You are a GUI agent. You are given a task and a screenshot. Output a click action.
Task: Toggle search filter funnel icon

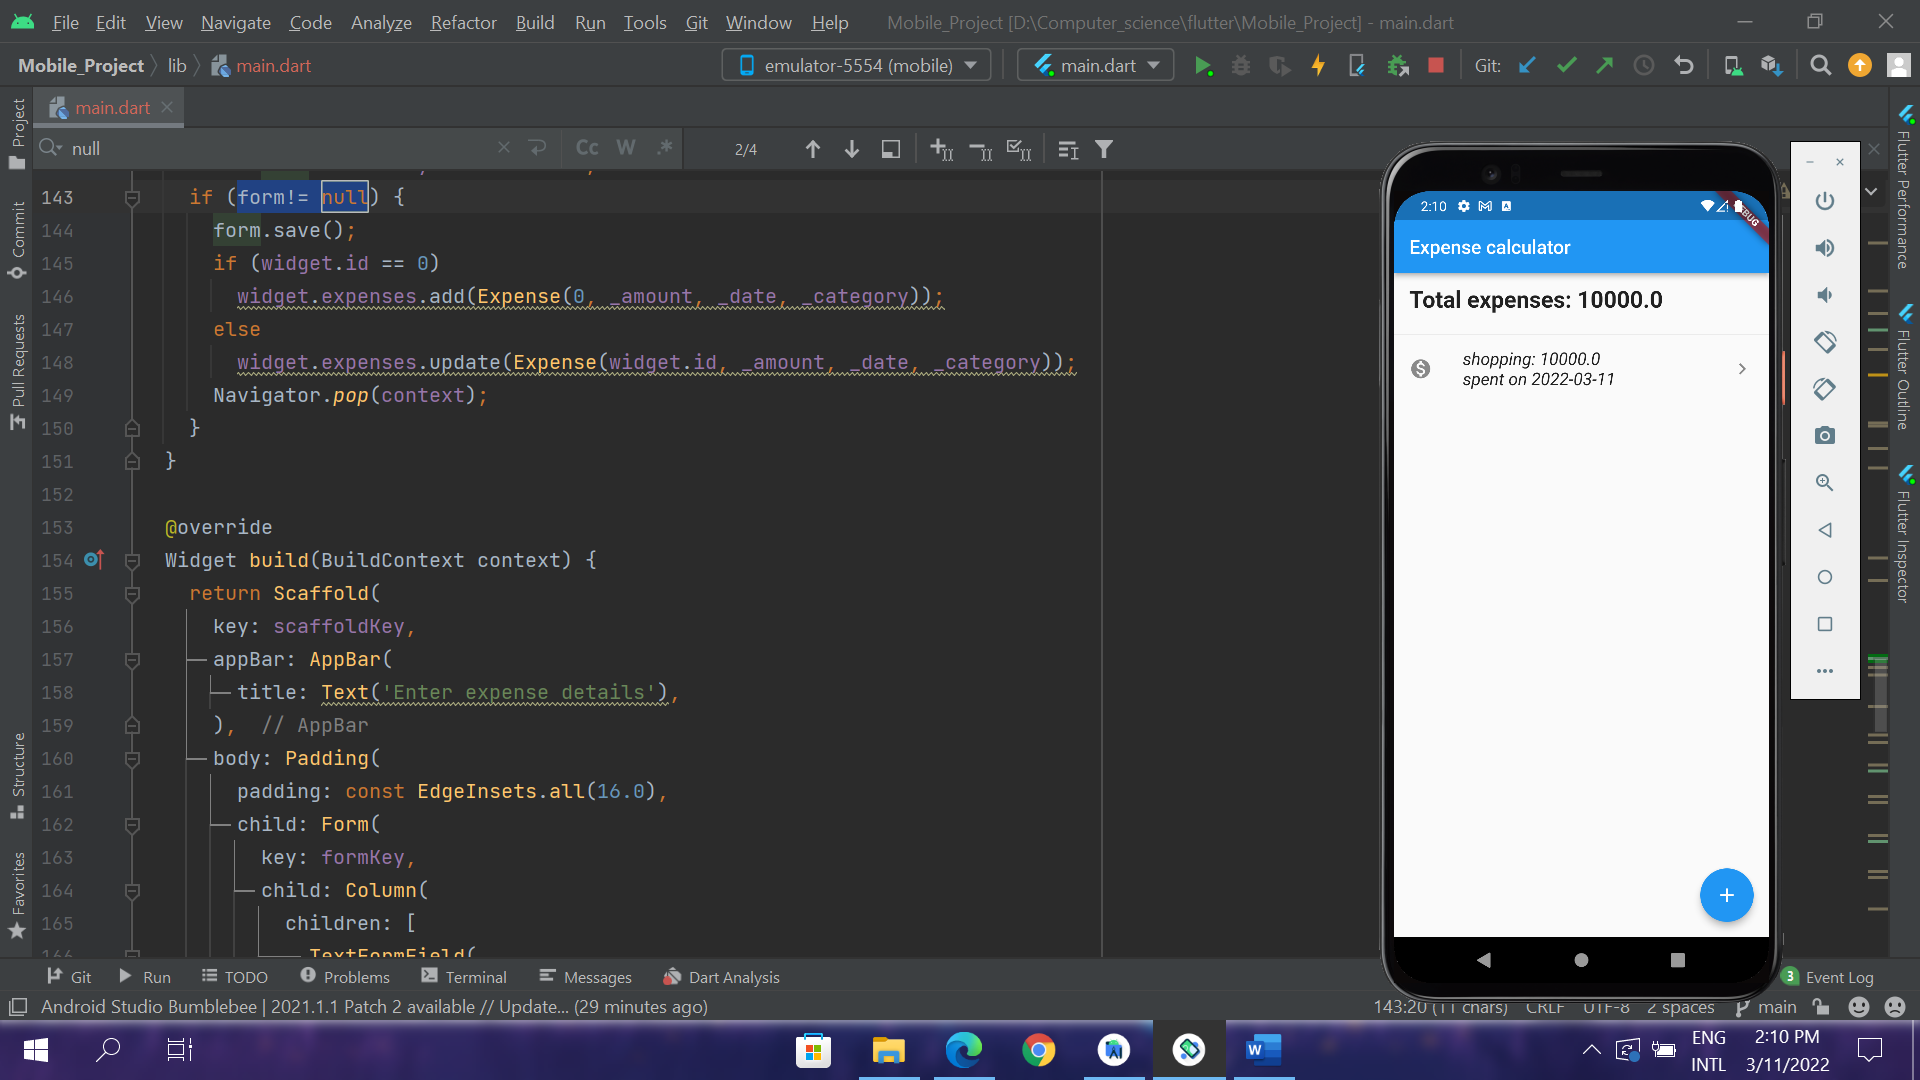click(x=1104, y=149)
